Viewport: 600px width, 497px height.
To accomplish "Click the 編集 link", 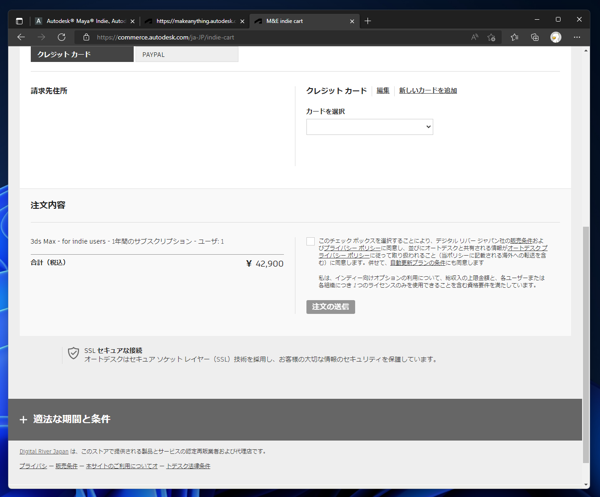I will (383, 91).
